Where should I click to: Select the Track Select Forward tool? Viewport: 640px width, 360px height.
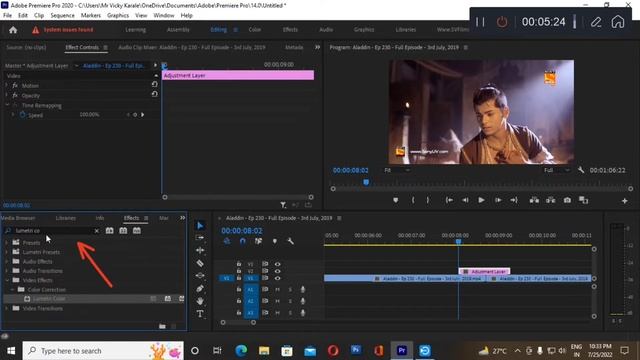[200, 238]
